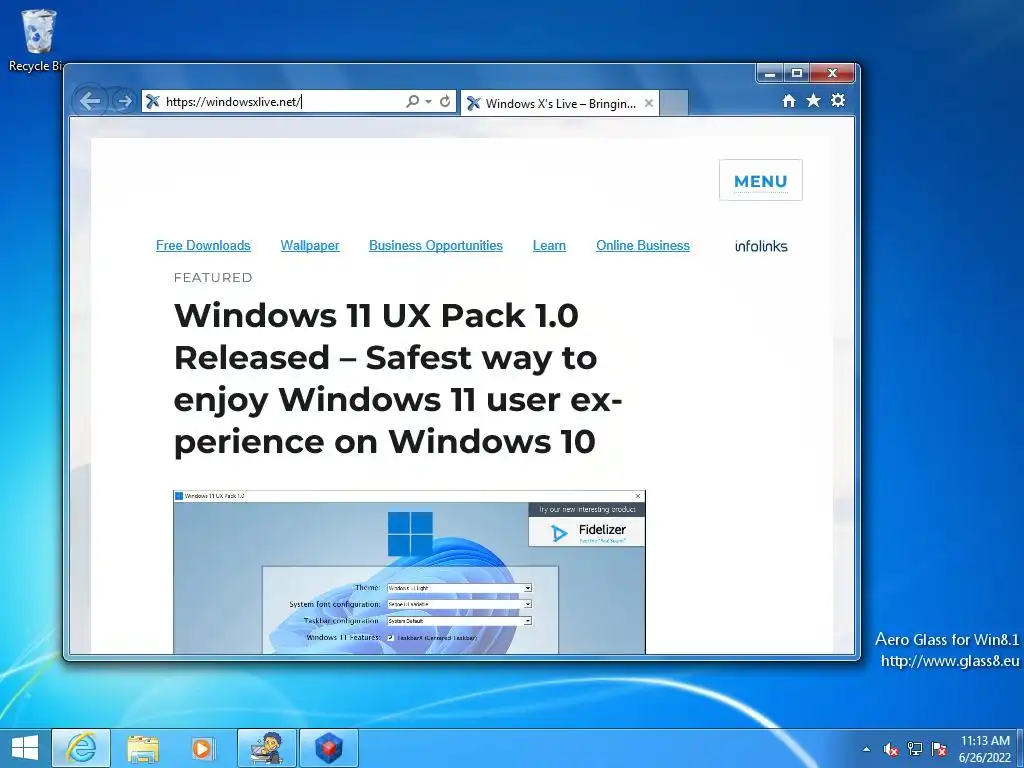The width and height of the screenshot is (1024, 768).
Task: Follow the Free Downloads link
Action: 203,246
